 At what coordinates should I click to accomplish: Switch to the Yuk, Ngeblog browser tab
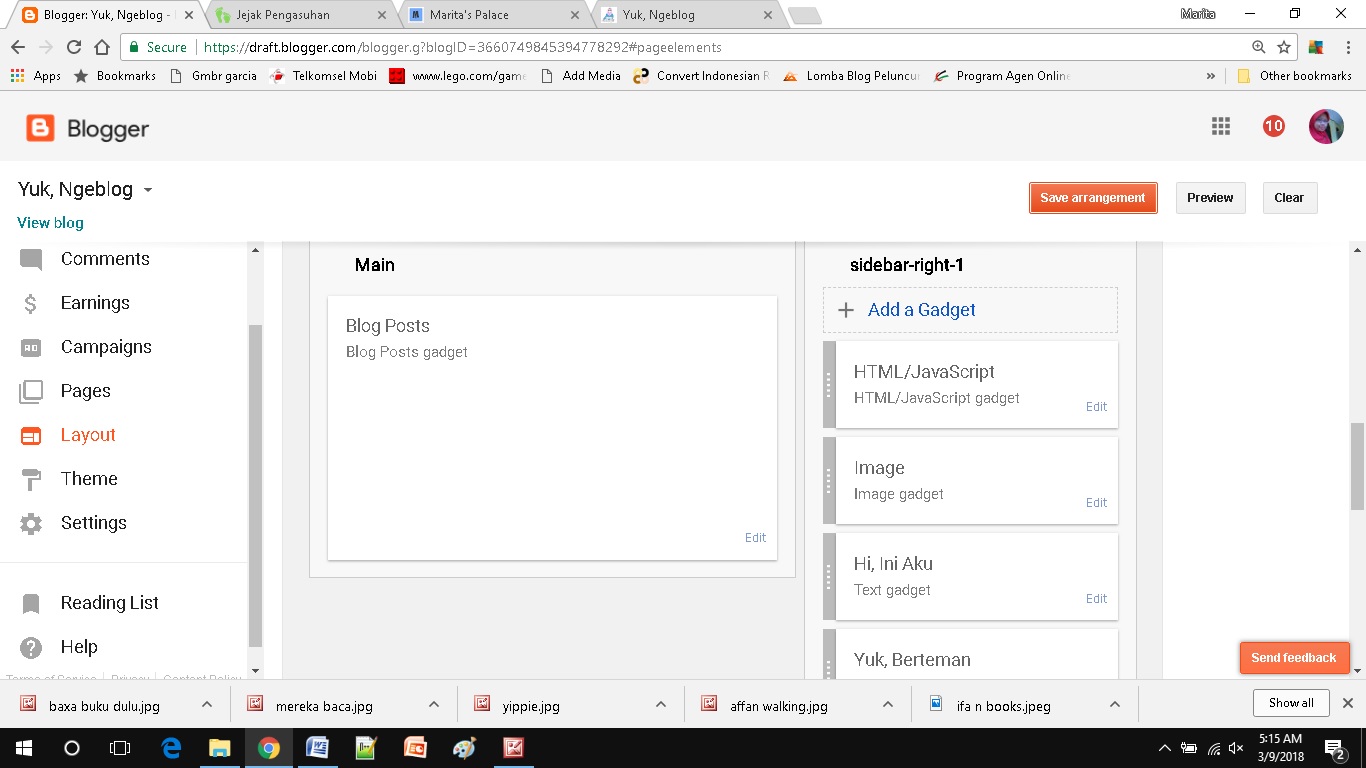(687, 15)
